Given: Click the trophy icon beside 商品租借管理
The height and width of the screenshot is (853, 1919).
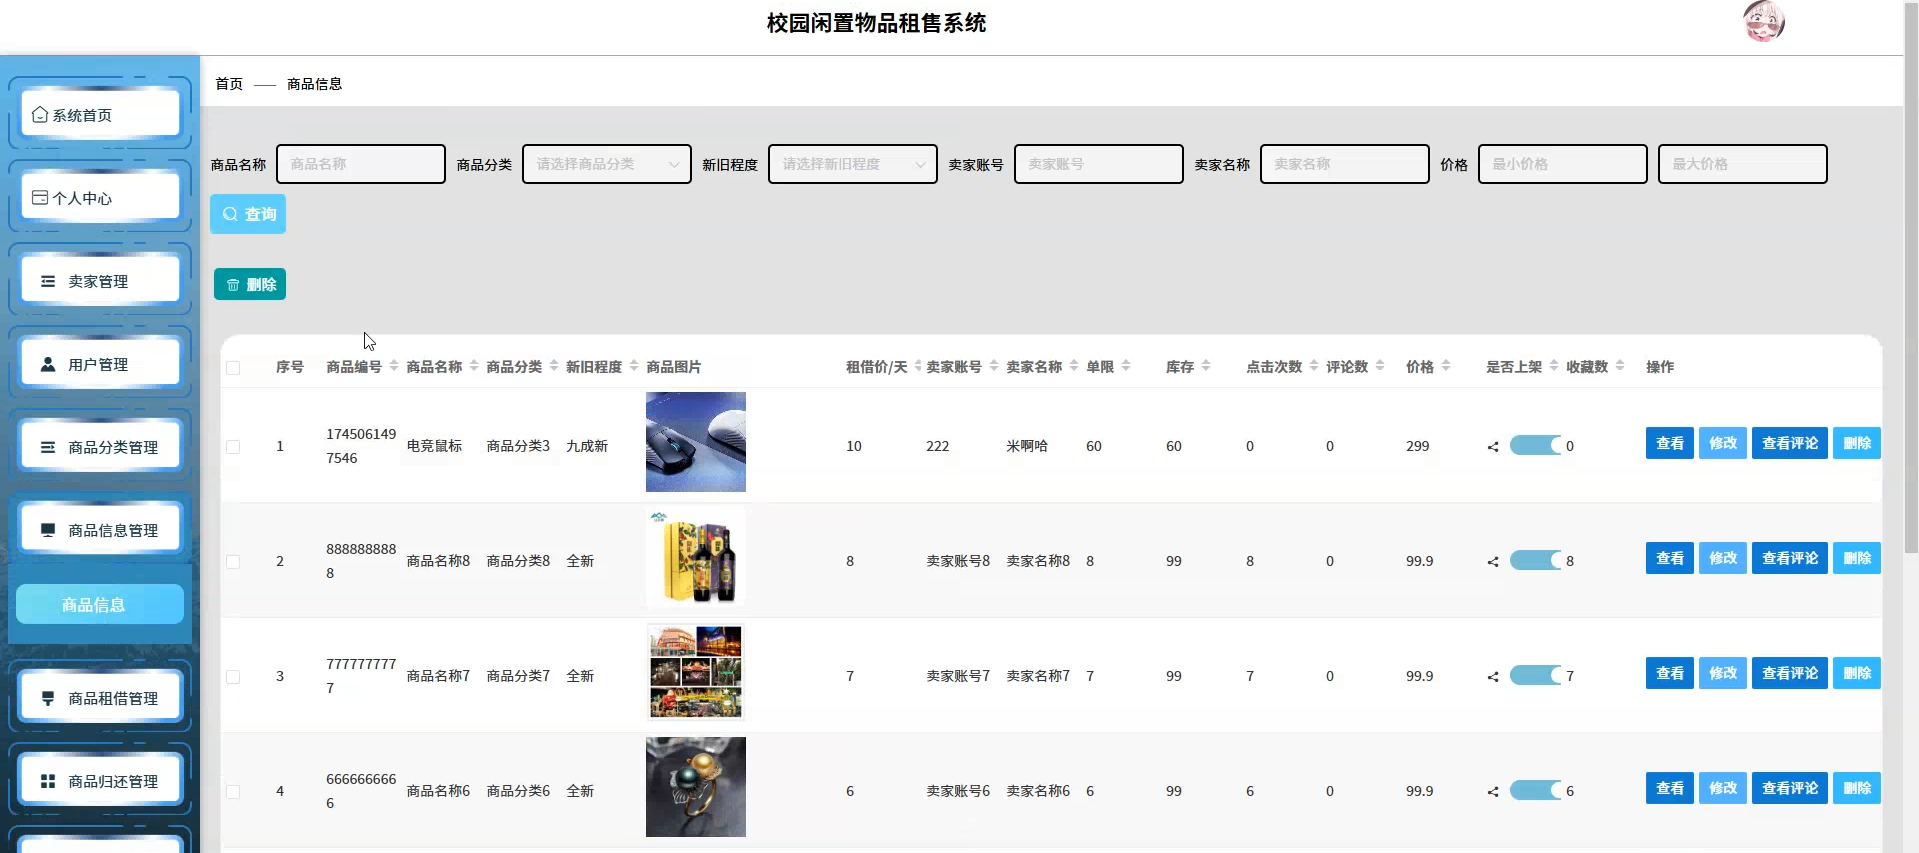Looking at the screenshot, I should (48, 698).
